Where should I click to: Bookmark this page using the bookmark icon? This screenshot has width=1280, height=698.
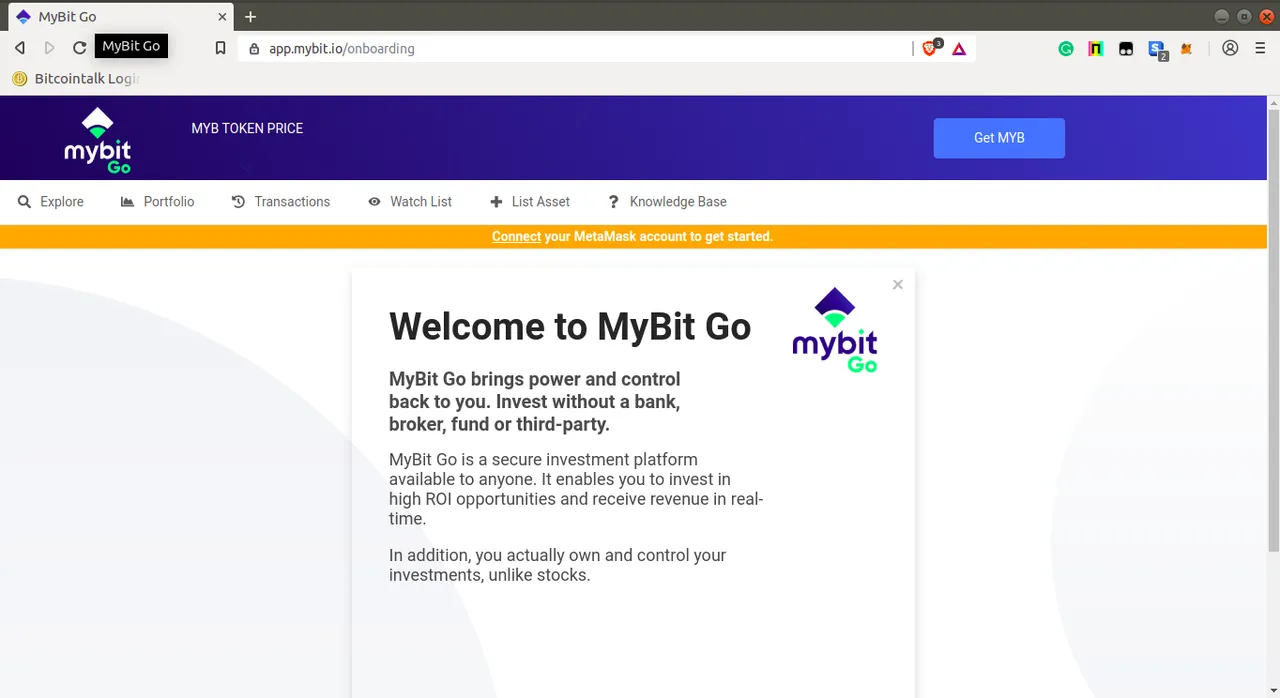[221, 48]
